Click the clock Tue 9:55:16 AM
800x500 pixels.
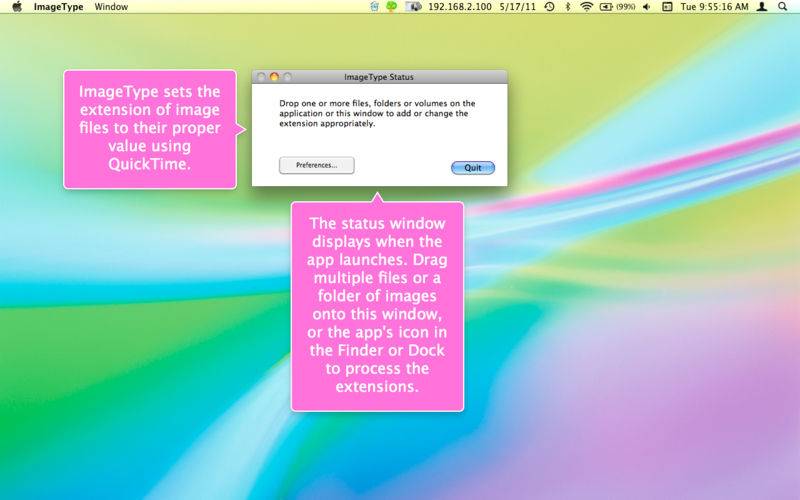tap(714, 7)
